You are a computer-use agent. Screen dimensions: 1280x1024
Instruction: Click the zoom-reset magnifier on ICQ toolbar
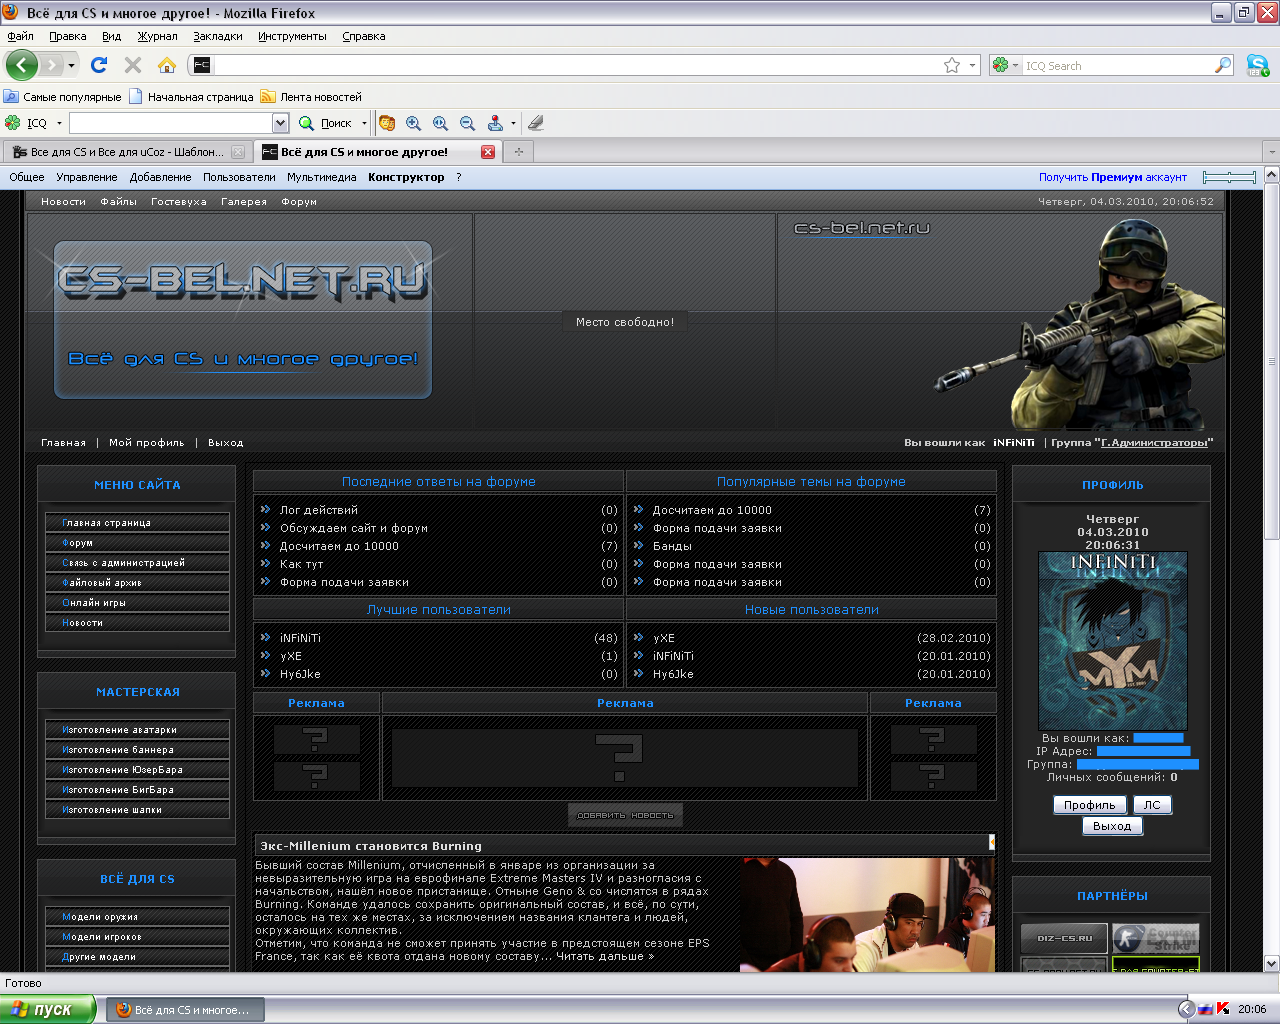tap(441, 123)
